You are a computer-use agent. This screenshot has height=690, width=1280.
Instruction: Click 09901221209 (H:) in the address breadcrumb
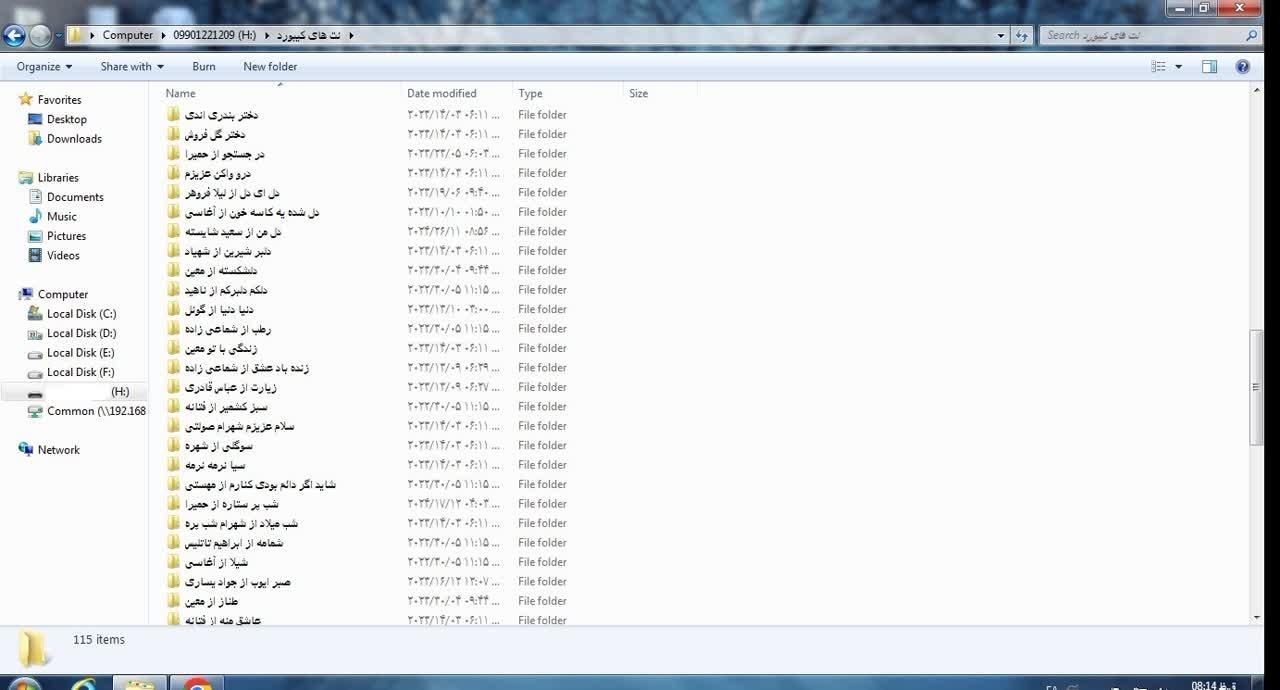(x=214, y=35)
